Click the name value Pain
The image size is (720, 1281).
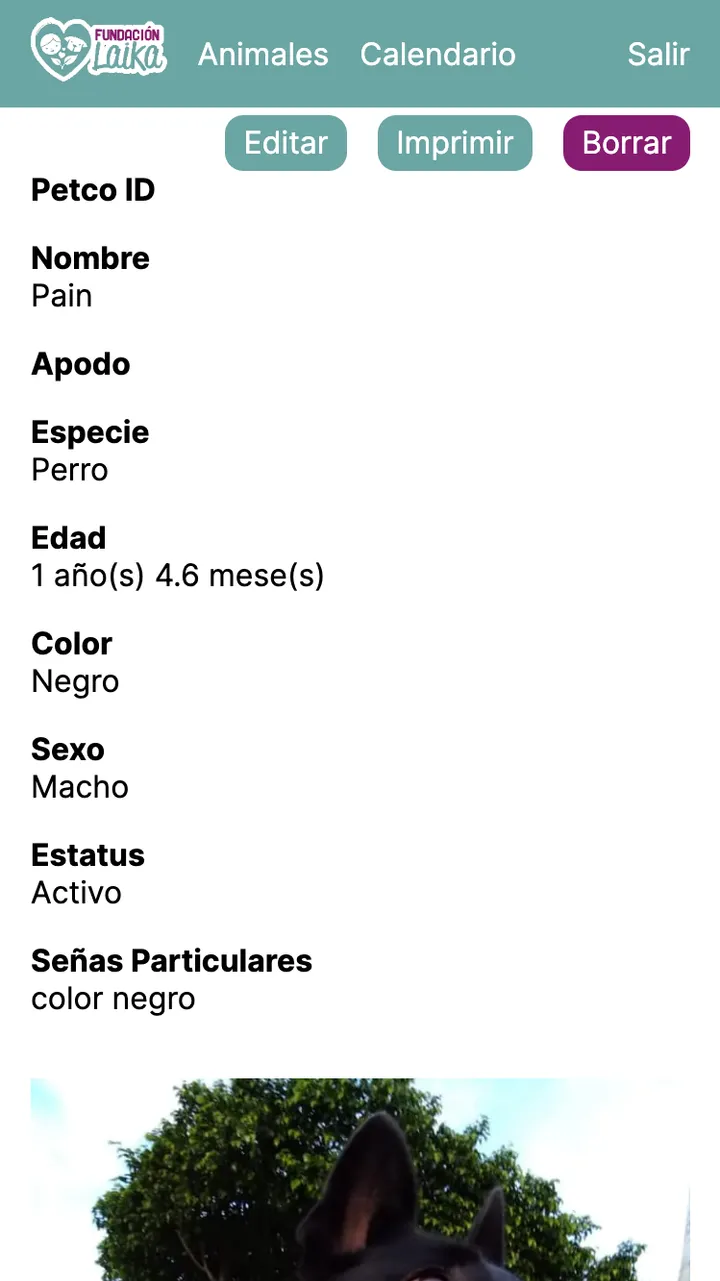[x=62, y=296]
